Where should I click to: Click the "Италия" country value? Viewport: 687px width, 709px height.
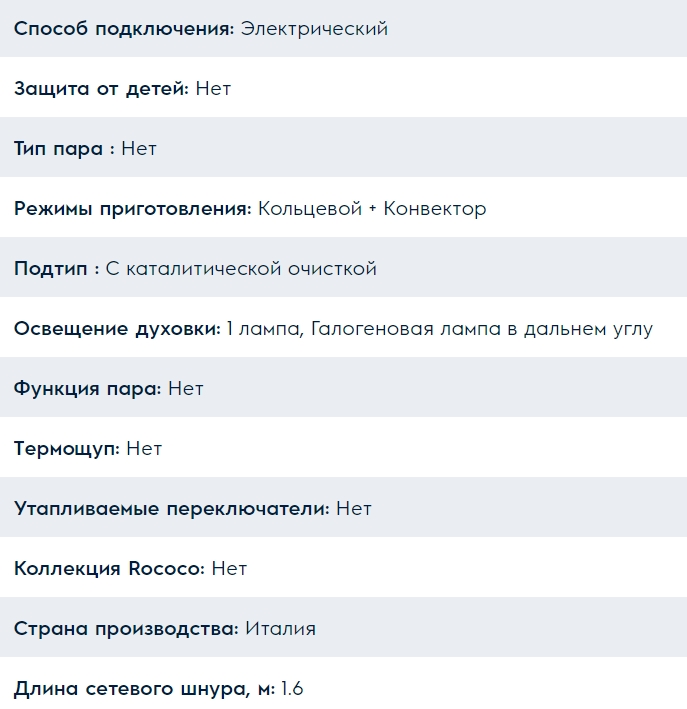281,629
